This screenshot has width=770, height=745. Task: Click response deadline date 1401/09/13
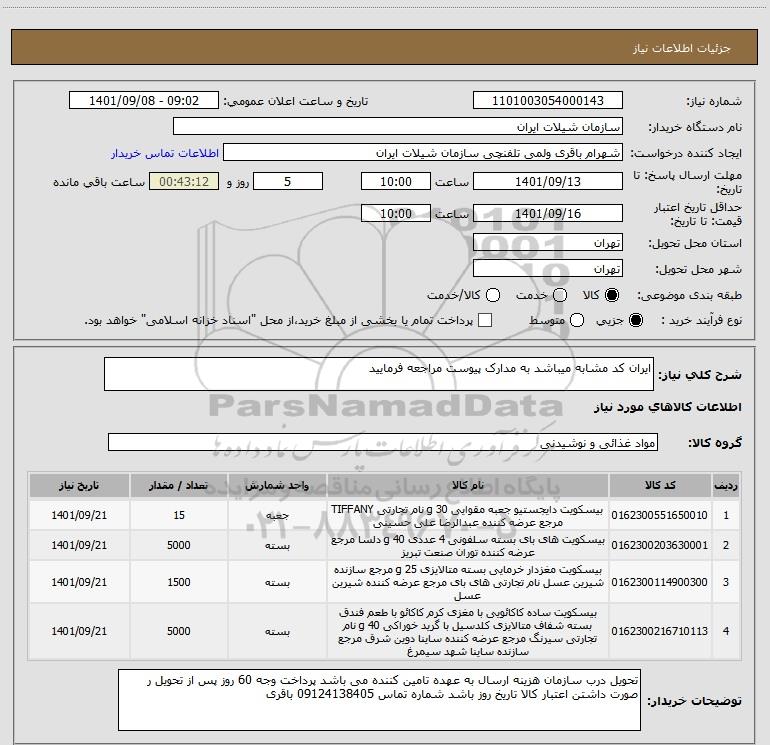coord(548,181)
